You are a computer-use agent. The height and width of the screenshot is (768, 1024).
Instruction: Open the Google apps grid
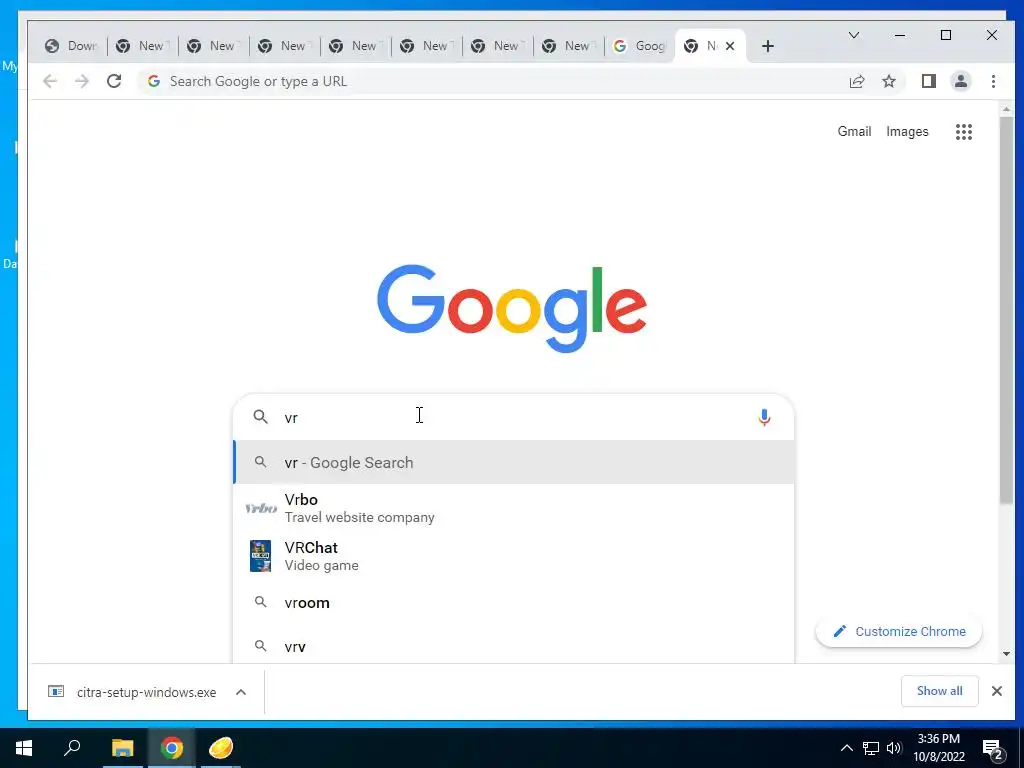coord(964,132)
